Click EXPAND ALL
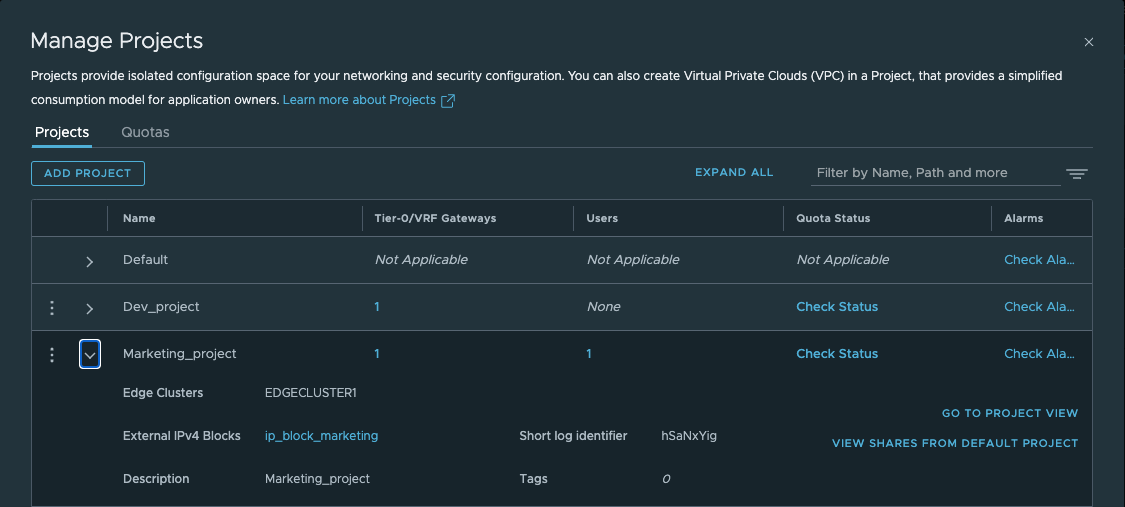1125x507 pixels. click(734, 172)
